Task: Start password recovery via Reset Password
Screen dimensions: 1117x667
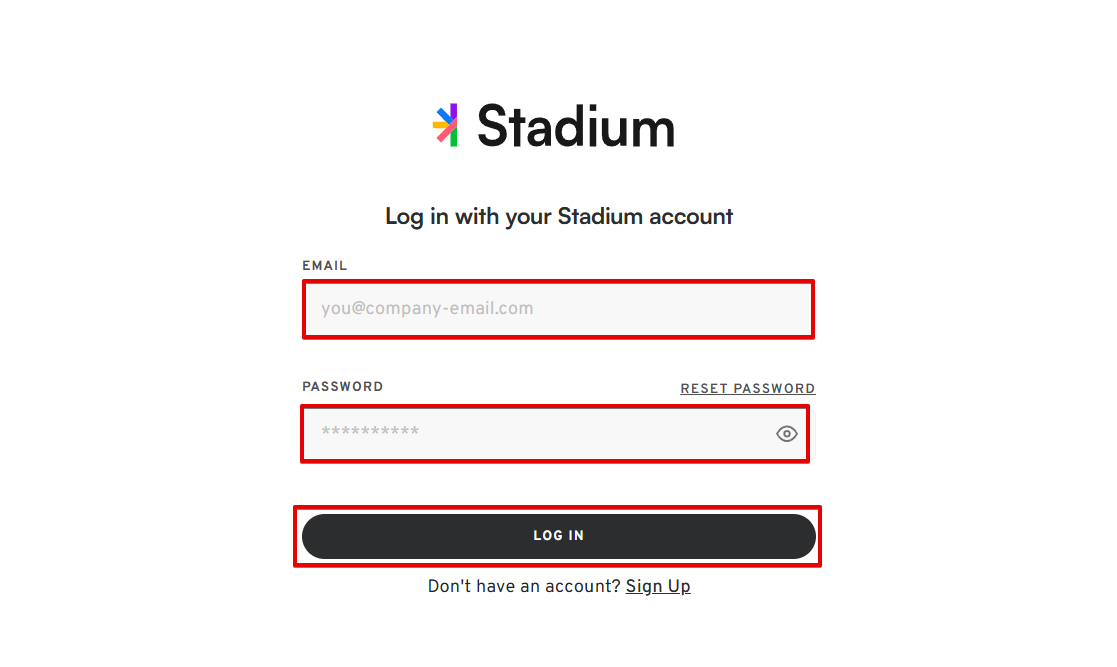Action: click(x=747, y=388)
